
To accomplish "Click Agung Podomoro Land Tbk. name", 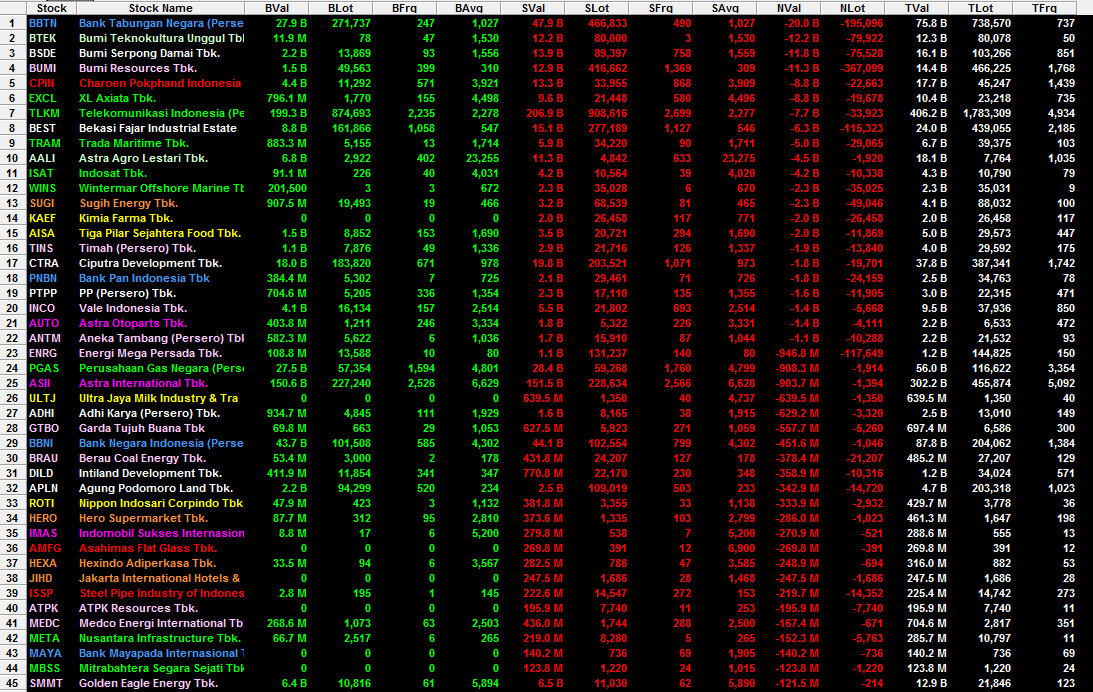I will [x=155, y=489].
